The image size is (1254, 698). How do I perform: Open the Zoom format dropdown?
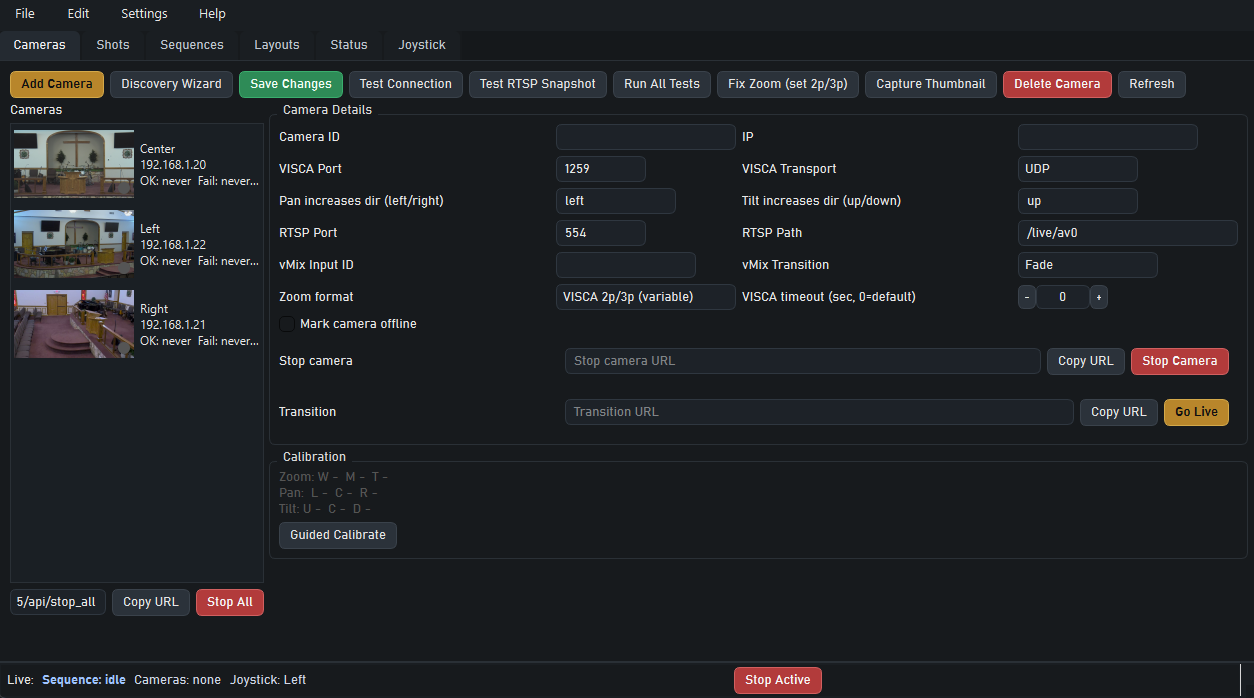click(x=645, y=296)
